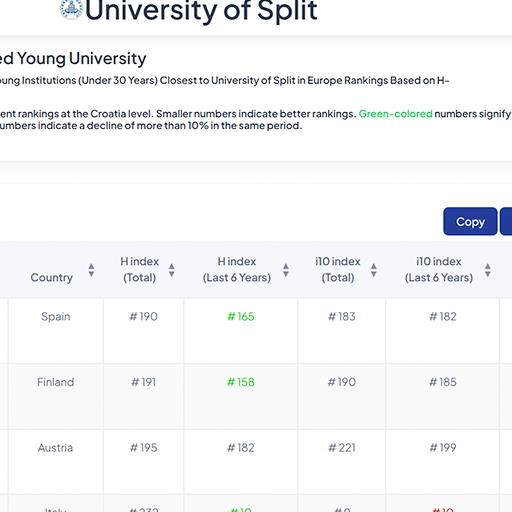The width and height of the screenshot is (512, 512).
Task: Click the # 195 value in Austria row
Action: [x=144, y=448]
